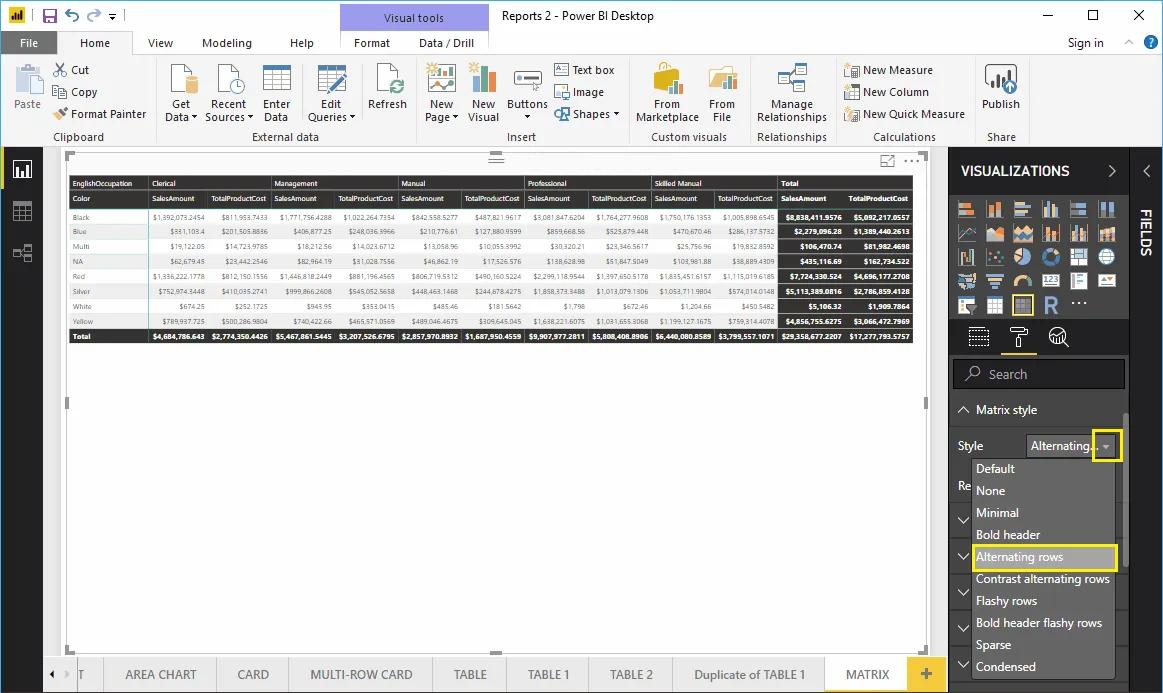This screenshot has width=1163, height=693.
Task: Insert a Text box from the ribbon
Action: tap(584, 69)
